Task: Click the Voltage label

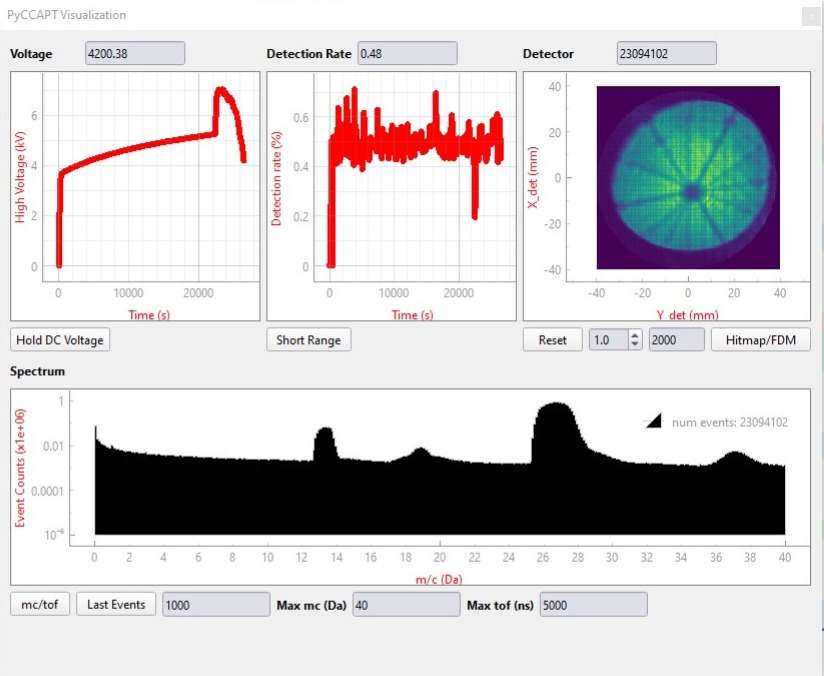Action: coord(31,54)
